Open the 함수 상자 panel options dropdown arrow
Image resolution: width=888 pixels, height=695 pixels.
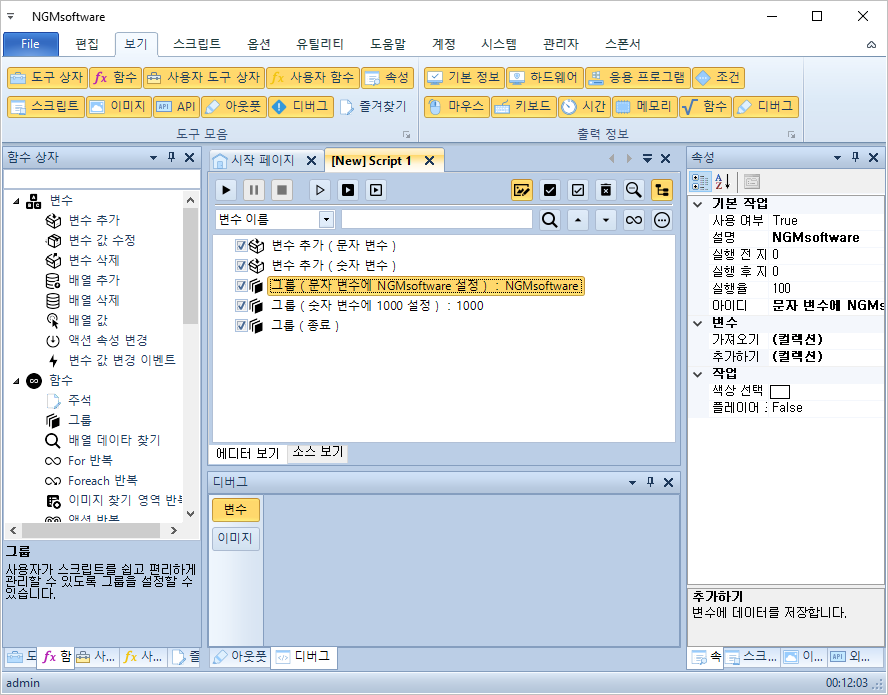point(153,158)
